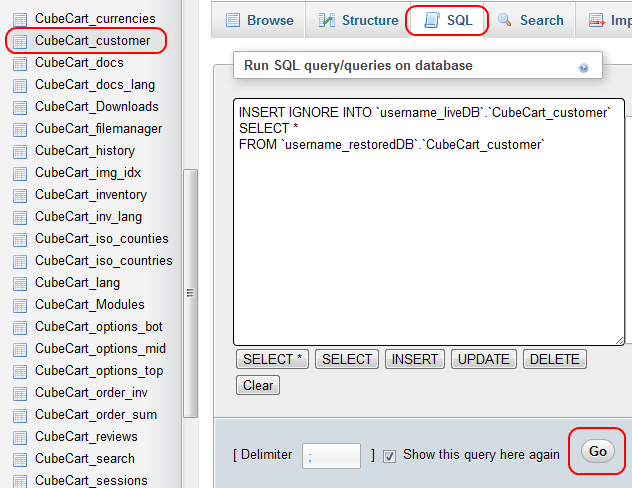Viewport: 632px width, 488px height.
Task: Insert SELECT * template into query
Action: [272, 359]
